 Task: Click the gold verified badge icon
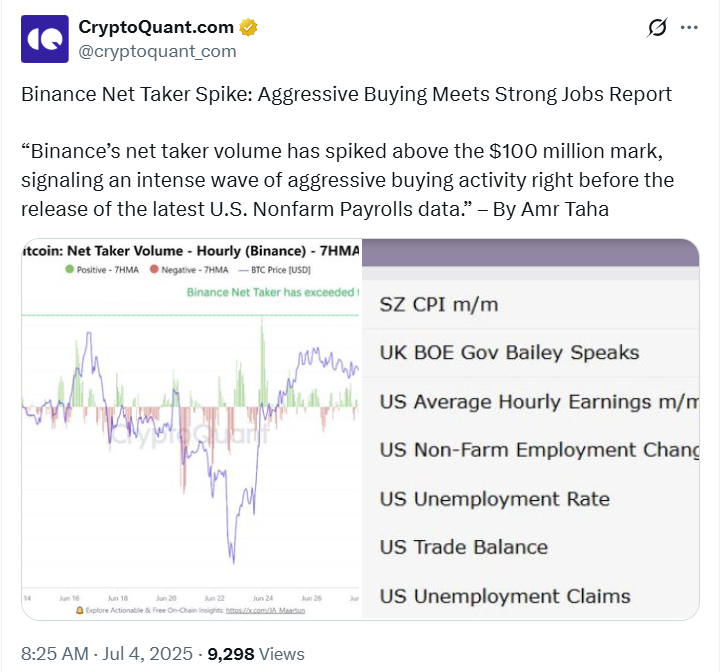coord(249,28)
